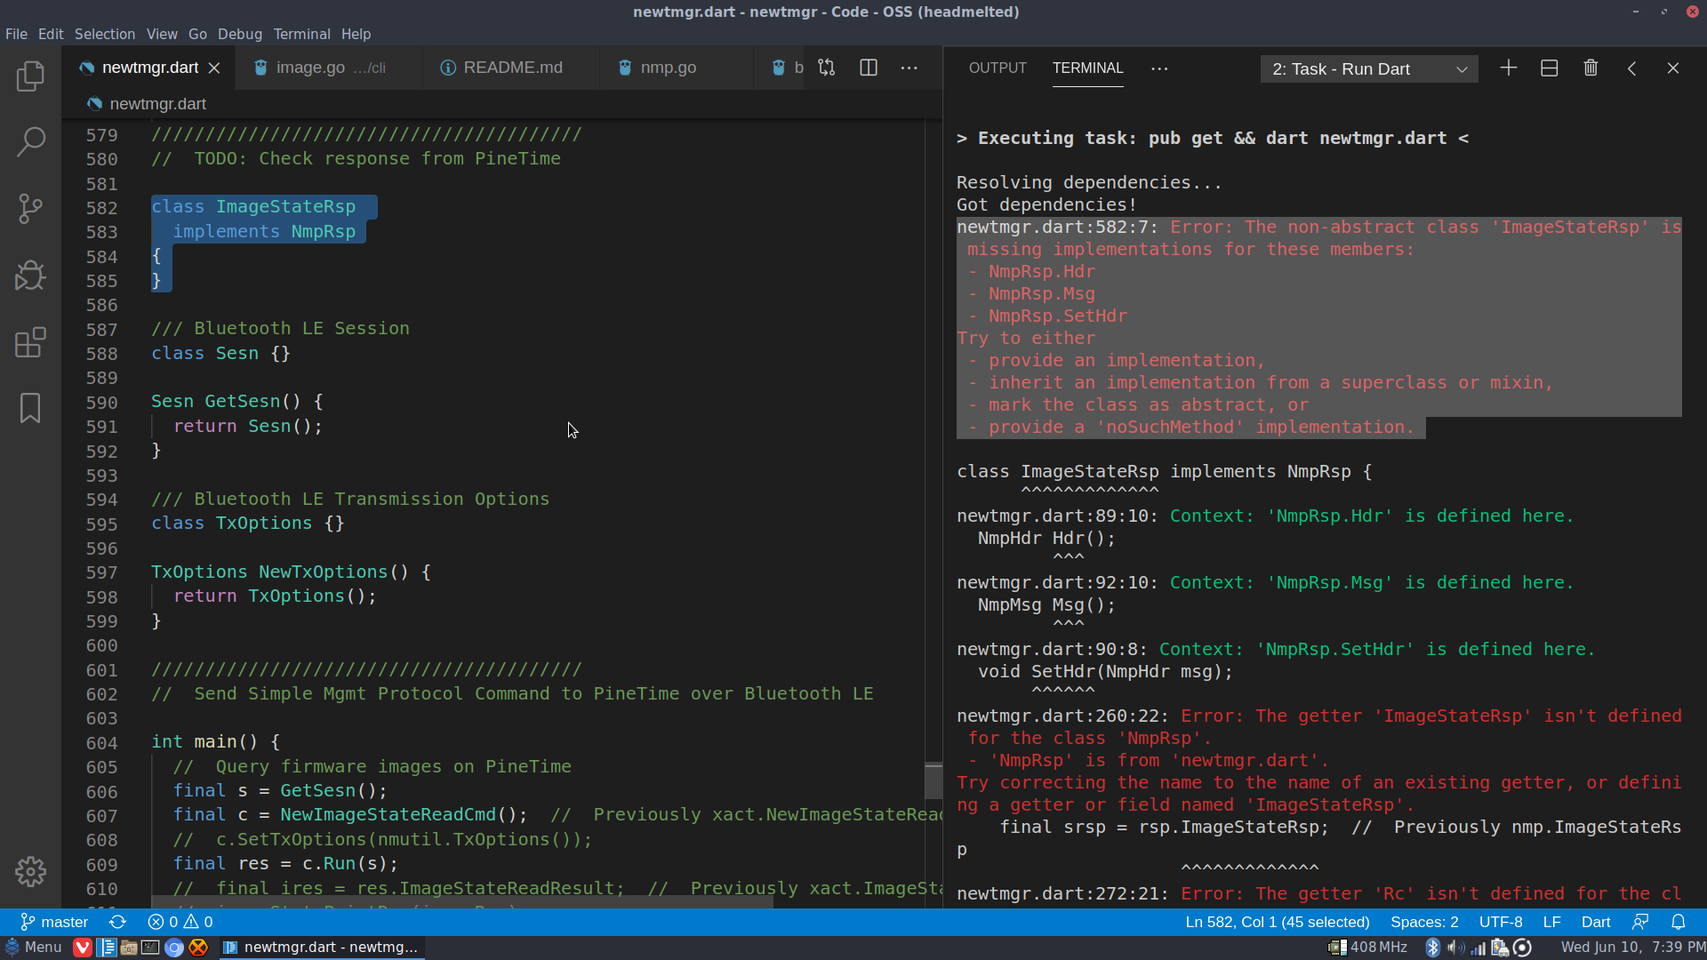Open the Bookmarks view in activity bar
This screenshot has height=960, width=1707.
pos(30,408)
